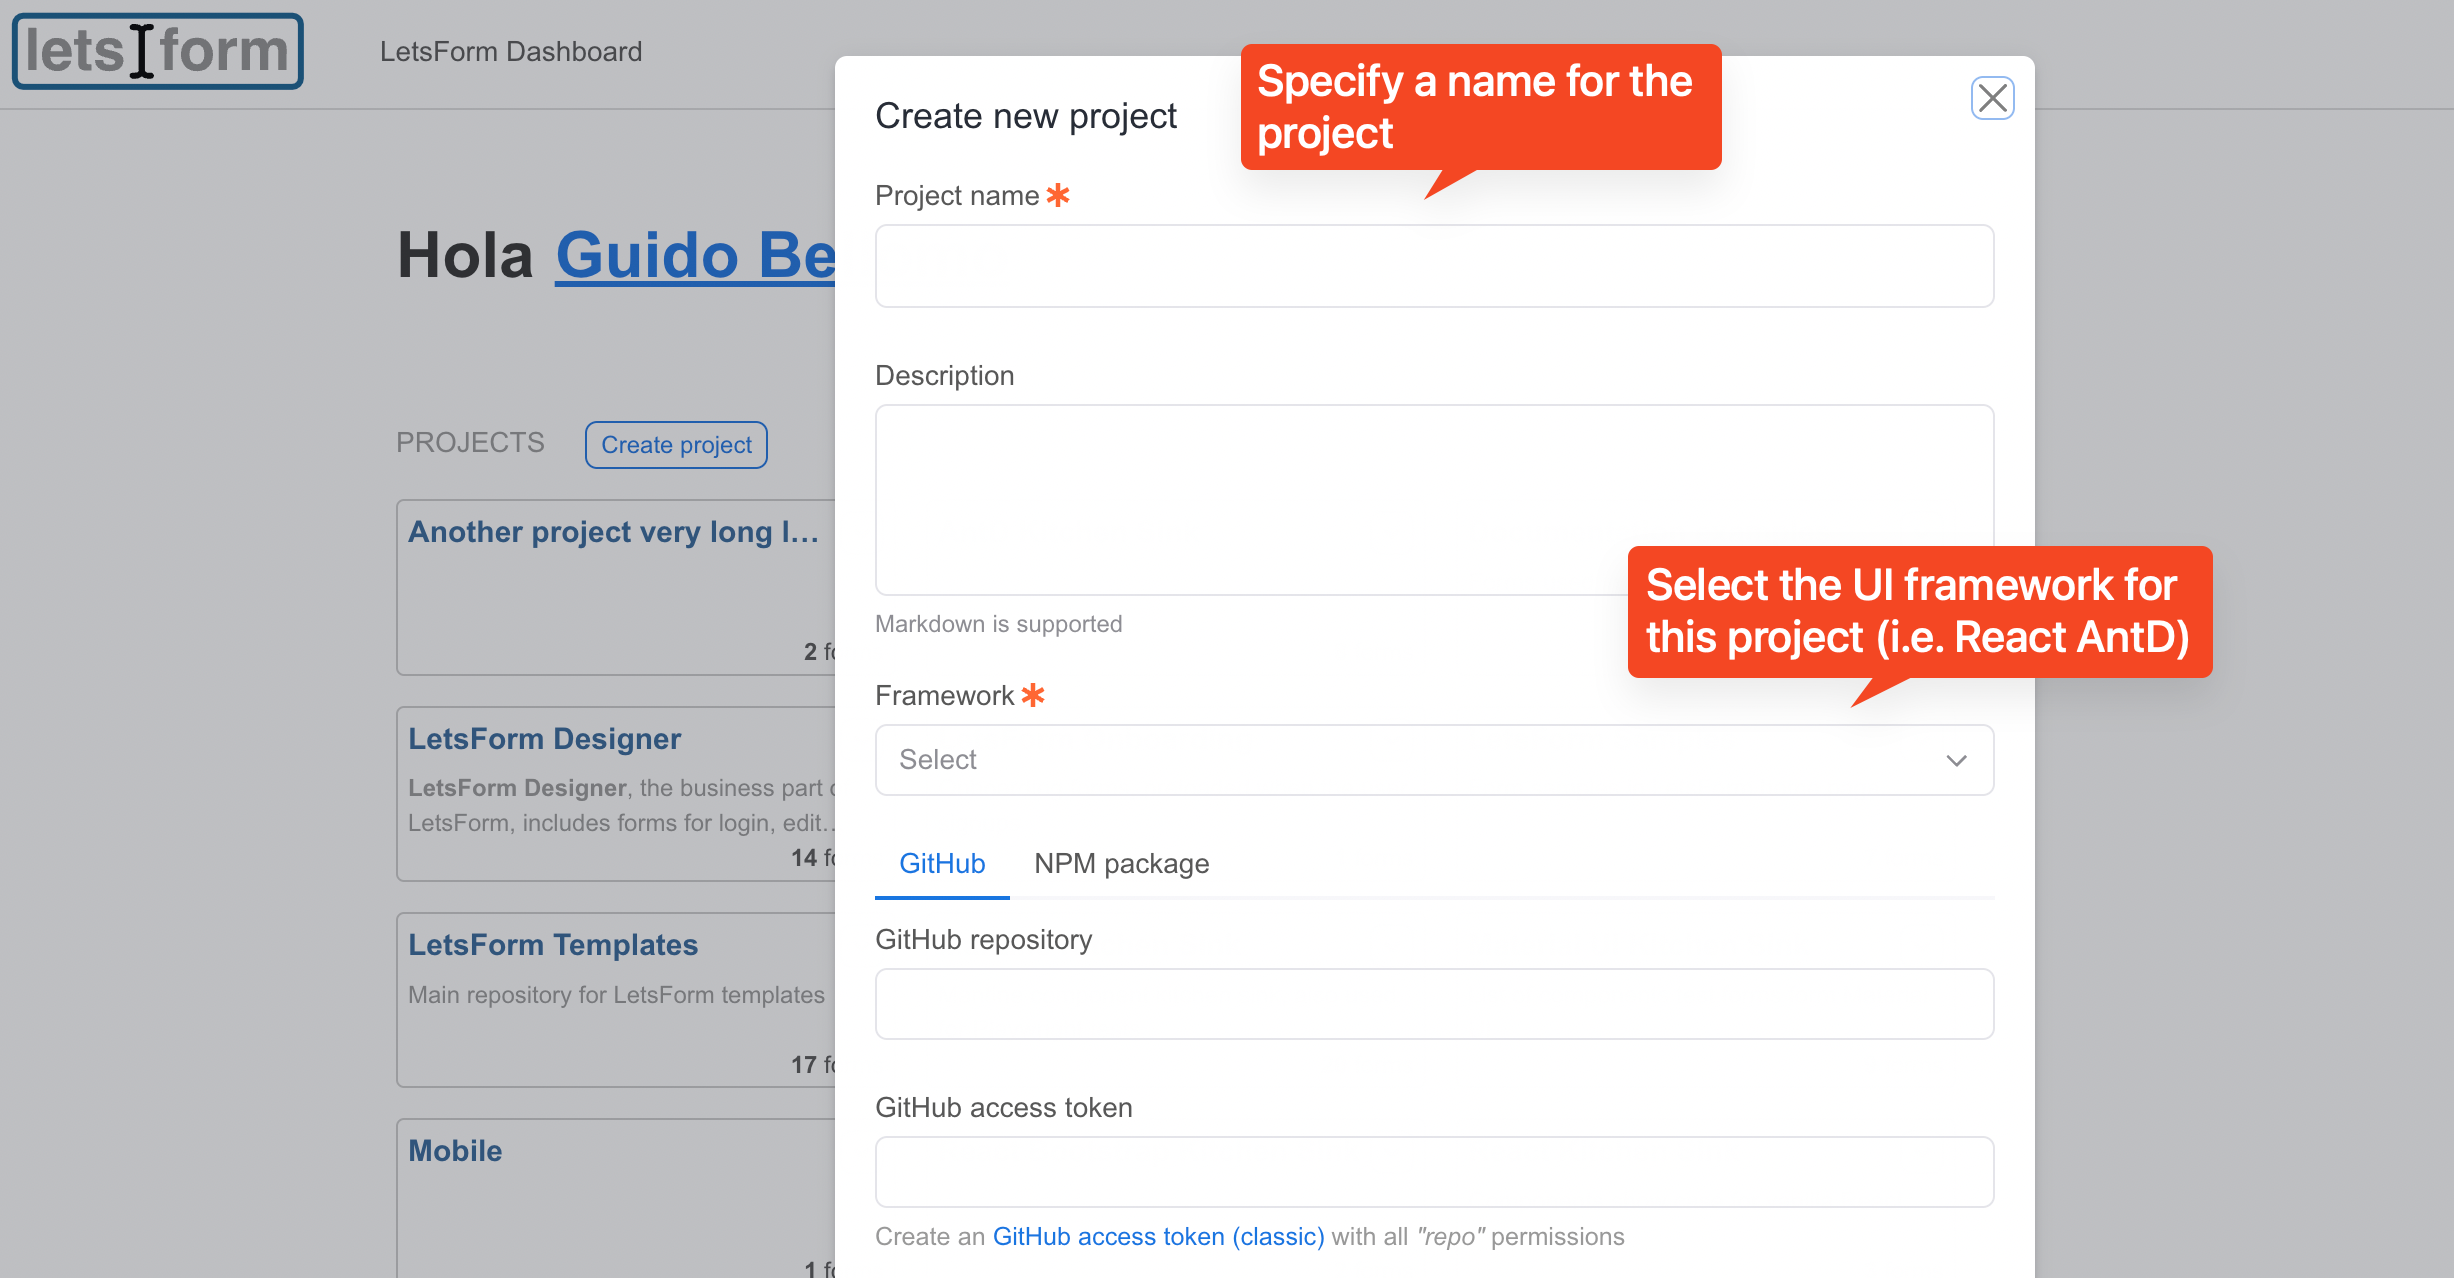Open the LetsForm Templates project
The image size is (2454, 1278).
616,1000
